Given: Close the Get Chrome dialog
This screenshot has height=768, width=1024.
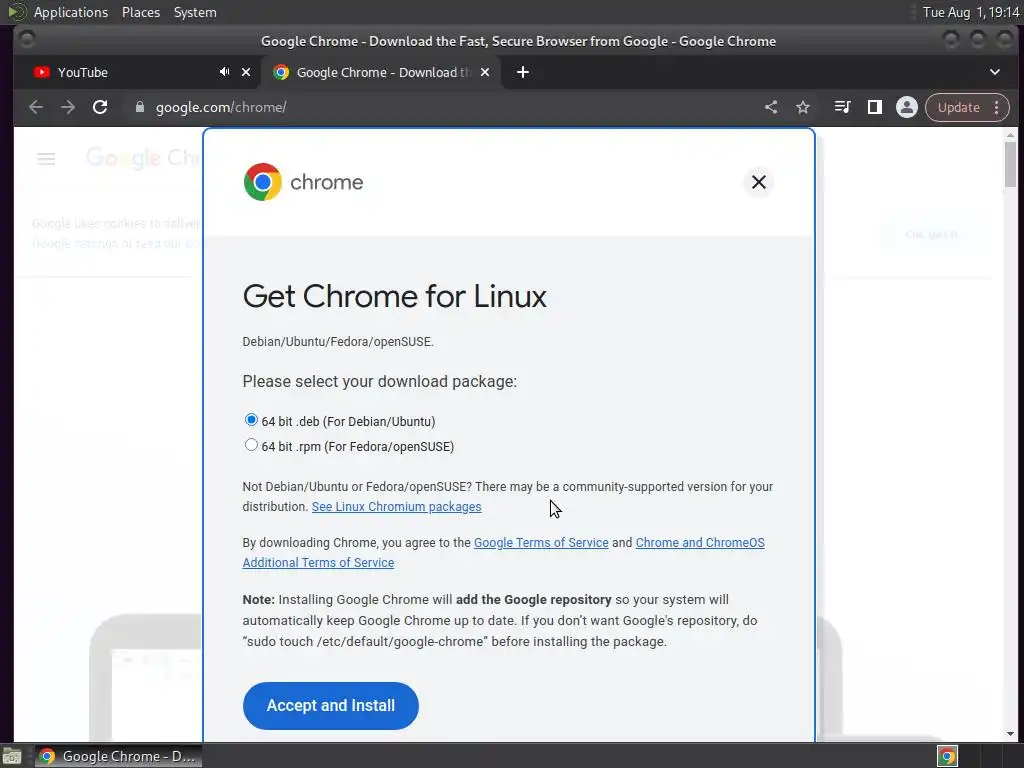Looking at the screenshot, I should pyautogui.click(x=759, y=182).
